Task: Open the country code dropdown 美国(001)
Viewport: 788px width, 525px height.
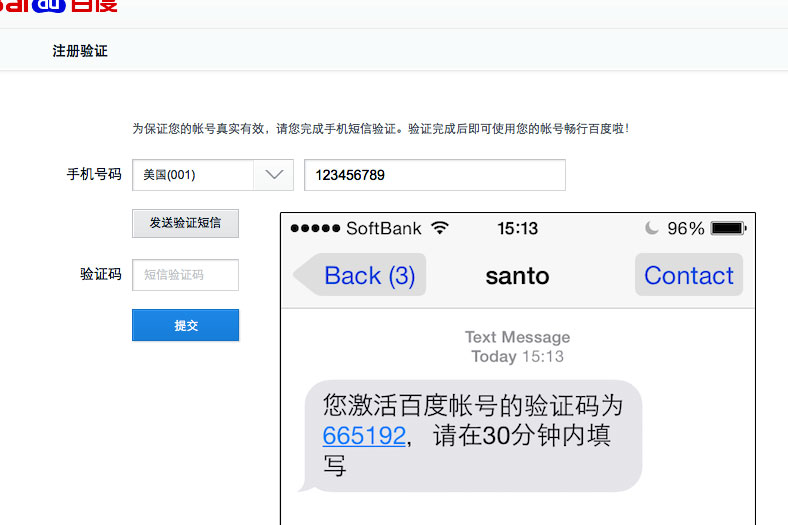Action: pos(213,175)
